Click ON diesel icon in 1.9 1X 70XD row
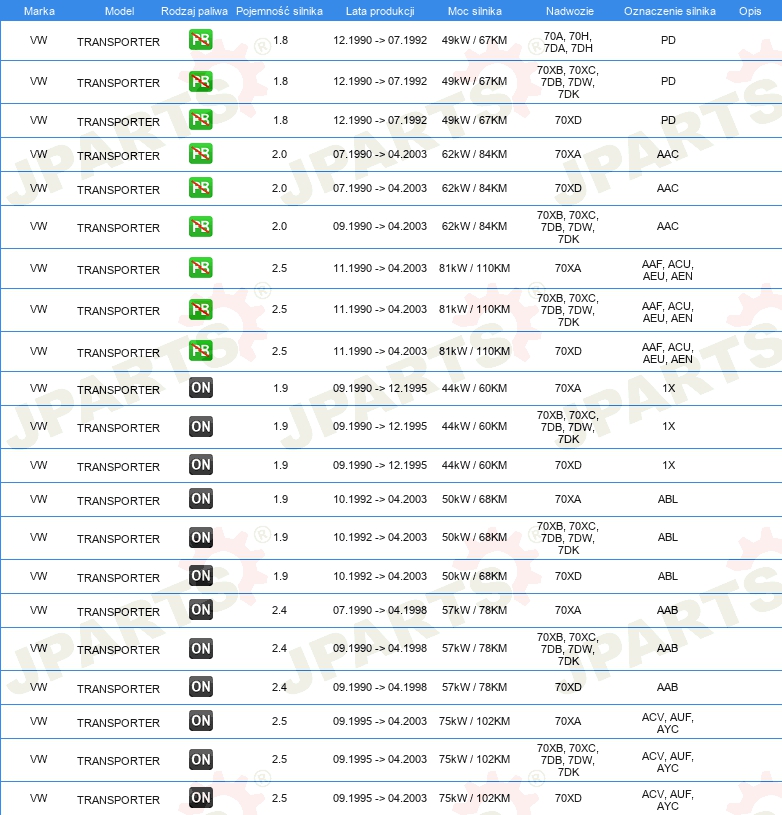782x815 pixels. (x=201, y=465)
